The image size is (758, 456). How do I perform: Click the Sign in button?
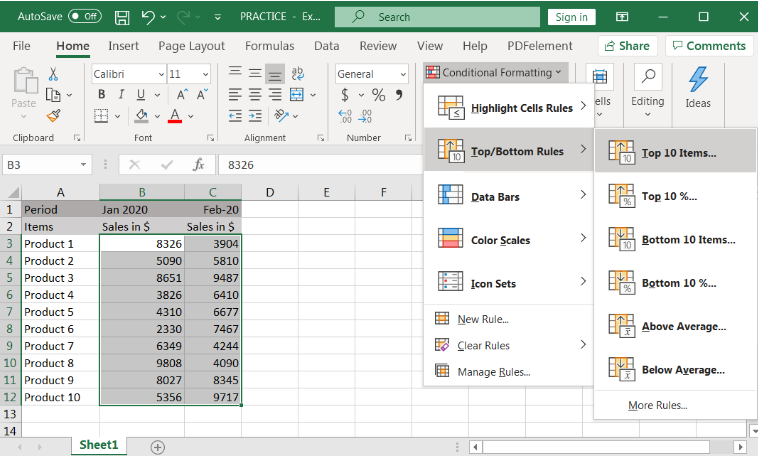(571, 17)
